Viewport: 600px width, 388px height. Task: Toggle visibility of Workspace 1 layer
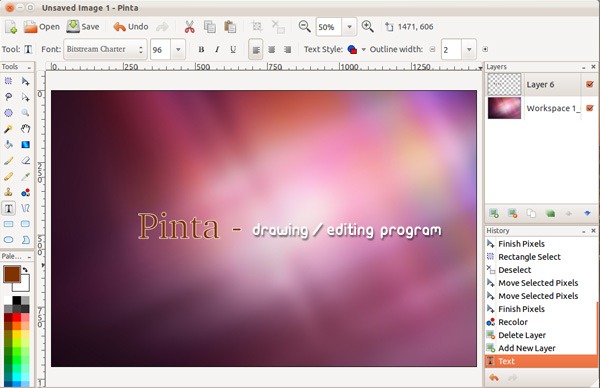(x=590, y=108)
